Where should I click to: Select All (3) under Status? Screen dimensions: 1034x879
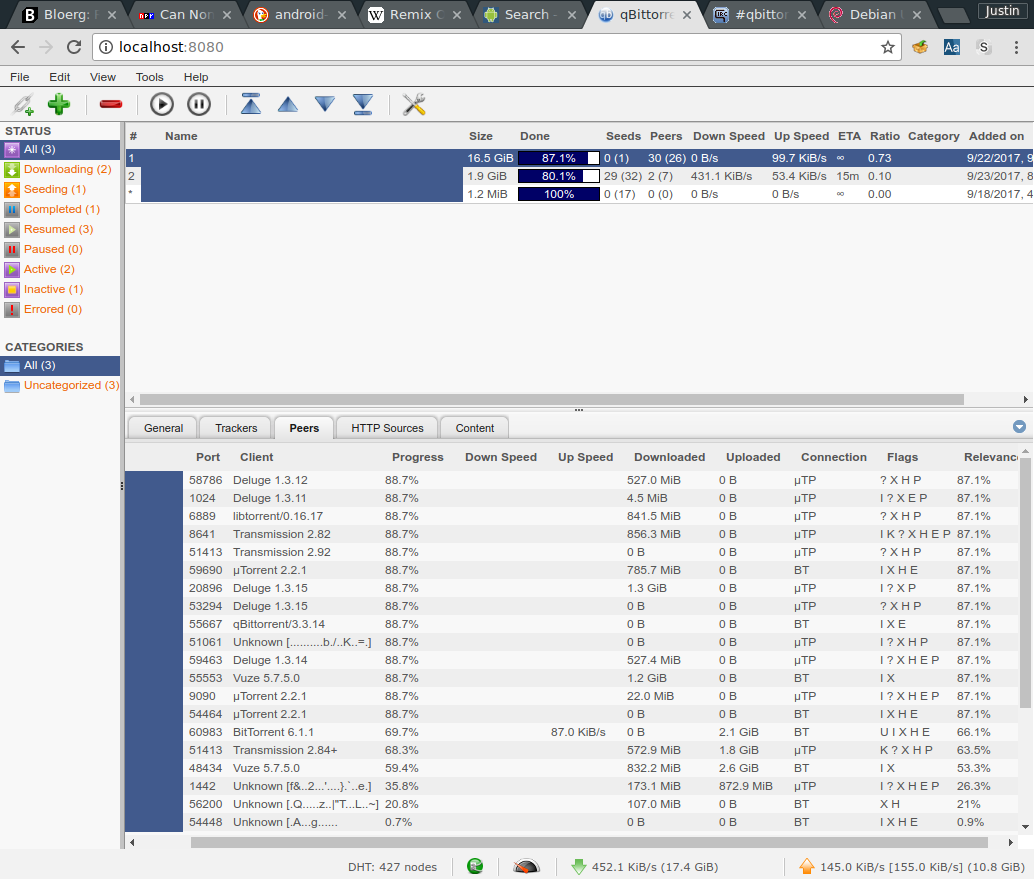pos(60,150)
